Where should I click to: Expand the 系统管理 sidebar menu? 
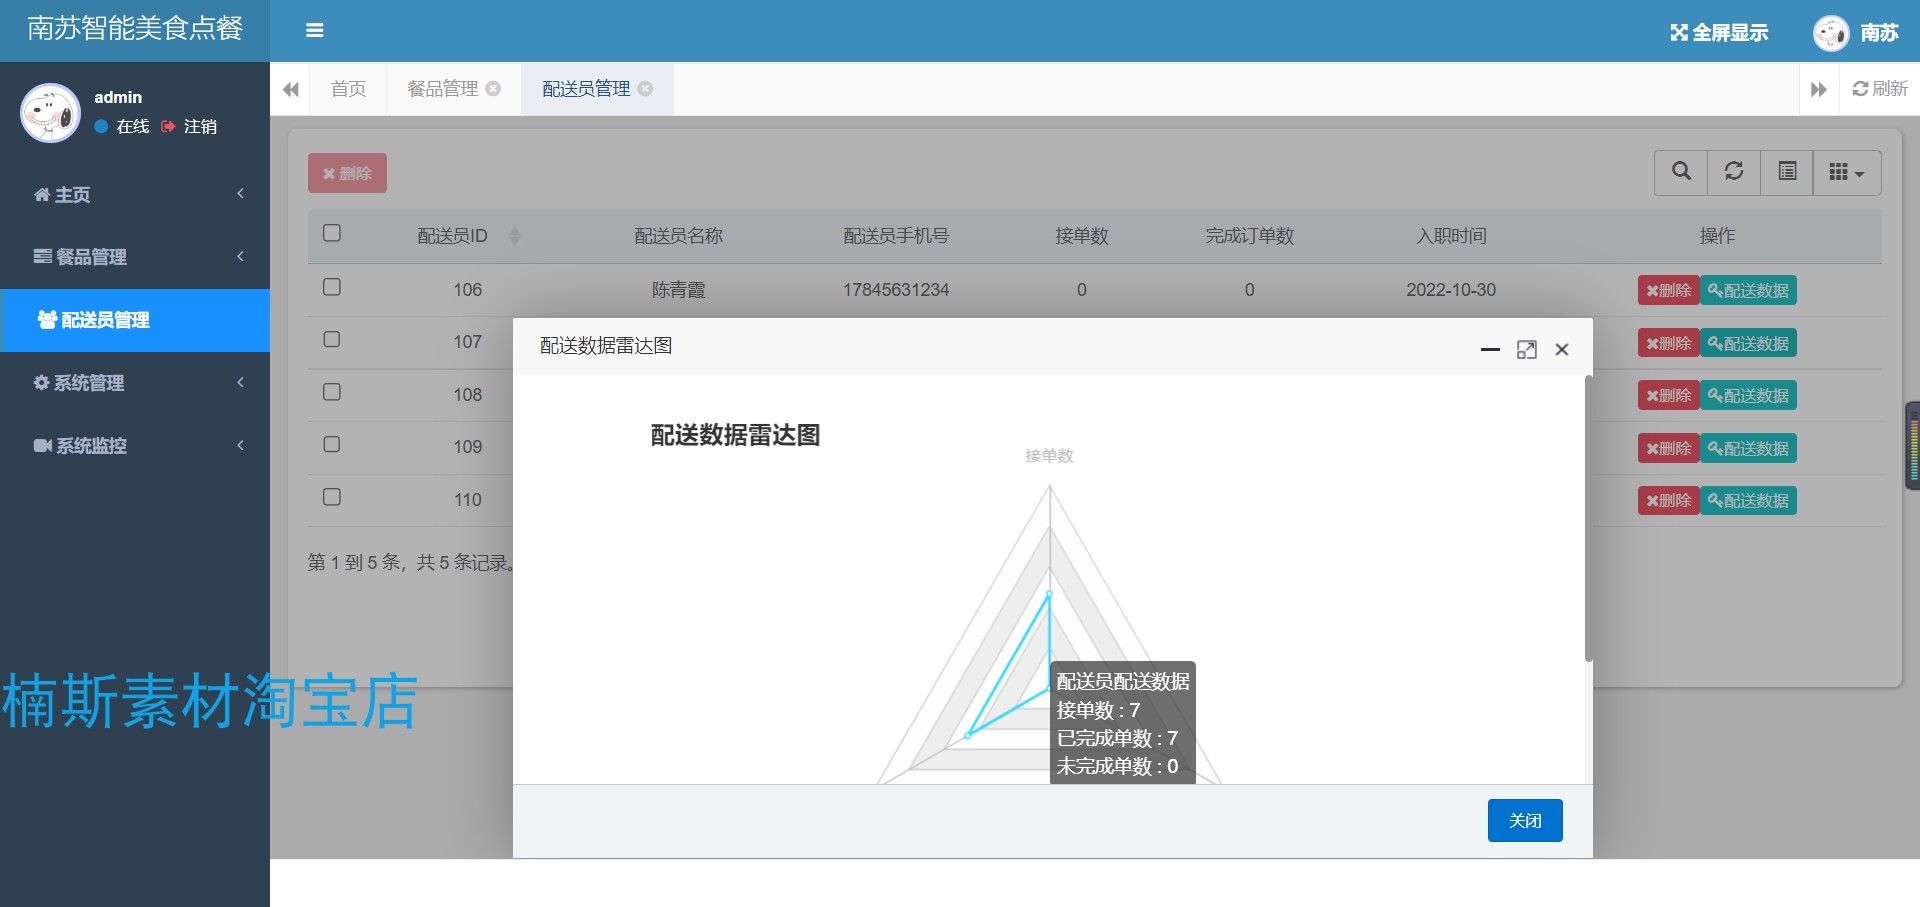pyautogui.click(x=135, y=383)
